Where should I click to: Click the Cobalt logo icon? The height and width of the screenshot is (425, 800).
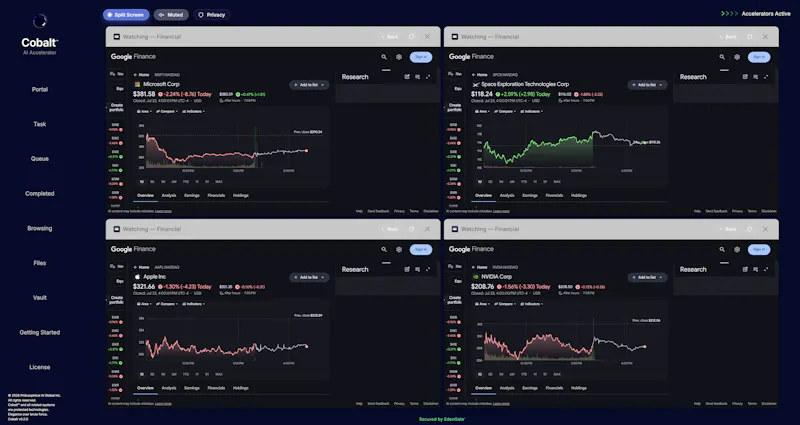40,21
